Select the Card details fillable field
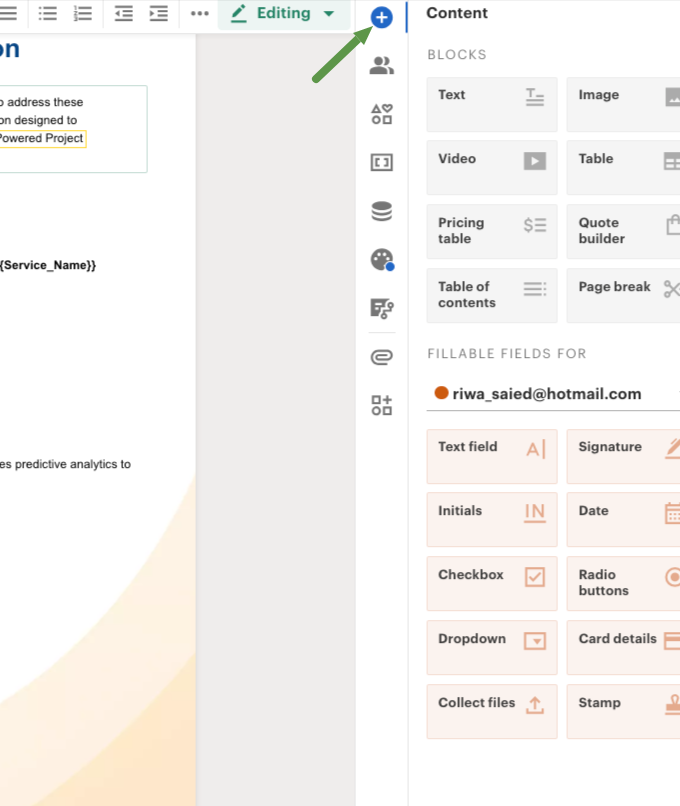680x806 pixels. [x=623, y=648]
